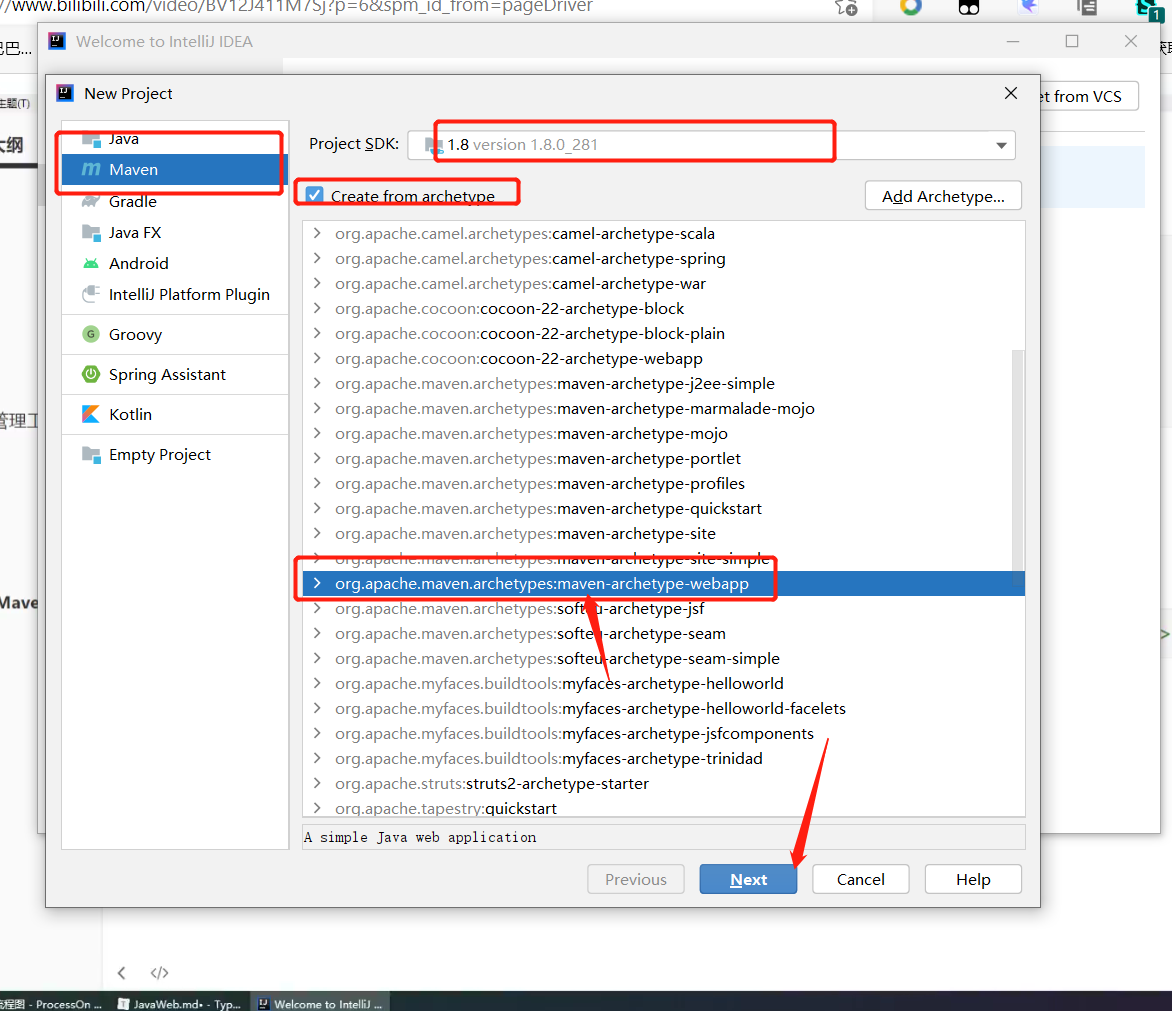Select maven-archetype-mojo row
This screenshot has width=1172, height=1011.
point(664,433)
